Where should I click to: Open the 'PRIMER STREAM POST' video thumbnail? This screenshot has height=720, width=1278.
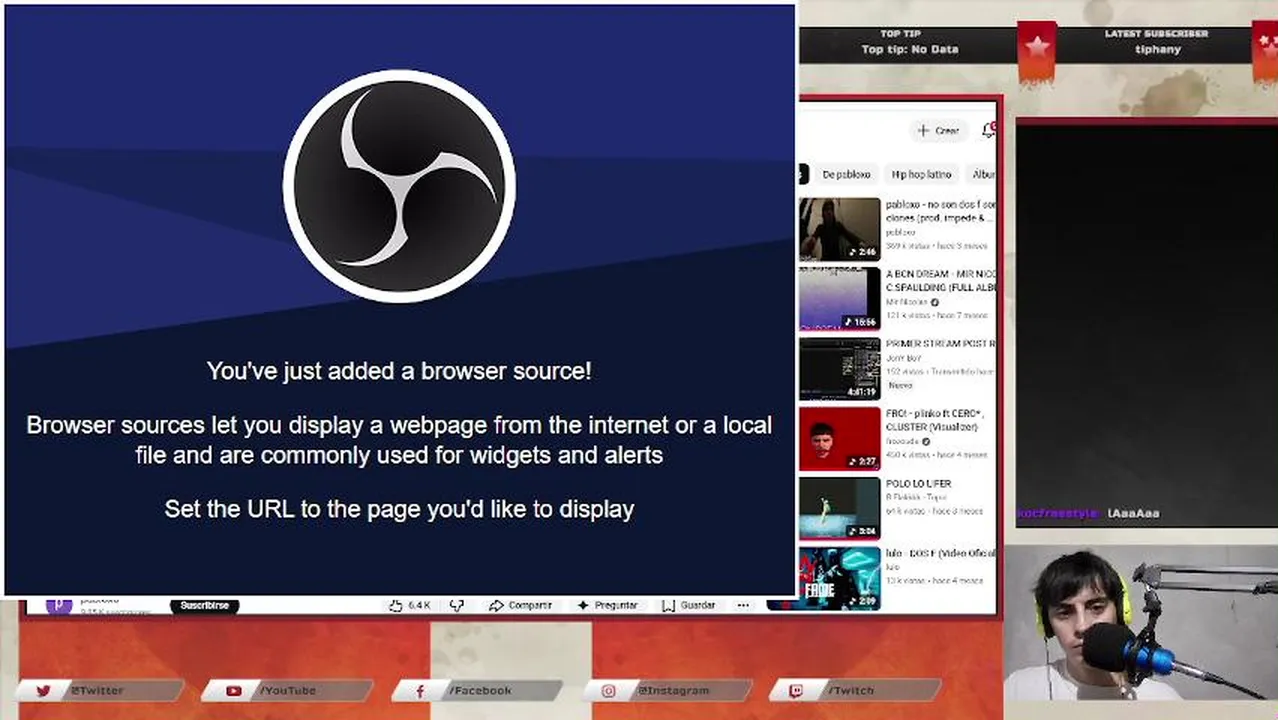[840, 368]
